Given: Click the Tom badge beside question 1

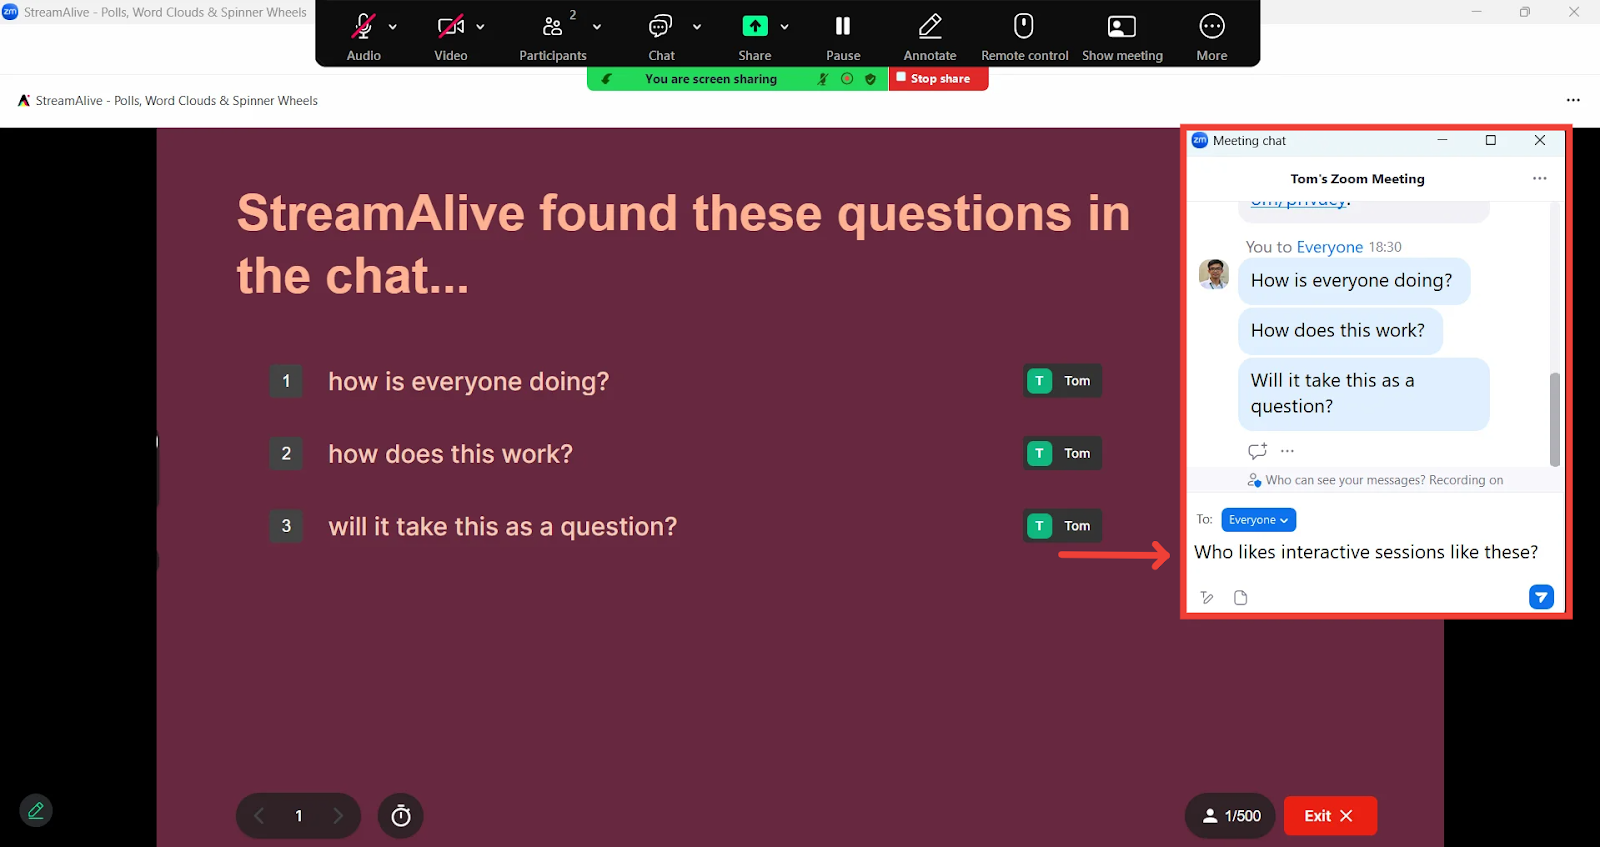Looking at the screenshot, I should click(x=1062, y=381).
